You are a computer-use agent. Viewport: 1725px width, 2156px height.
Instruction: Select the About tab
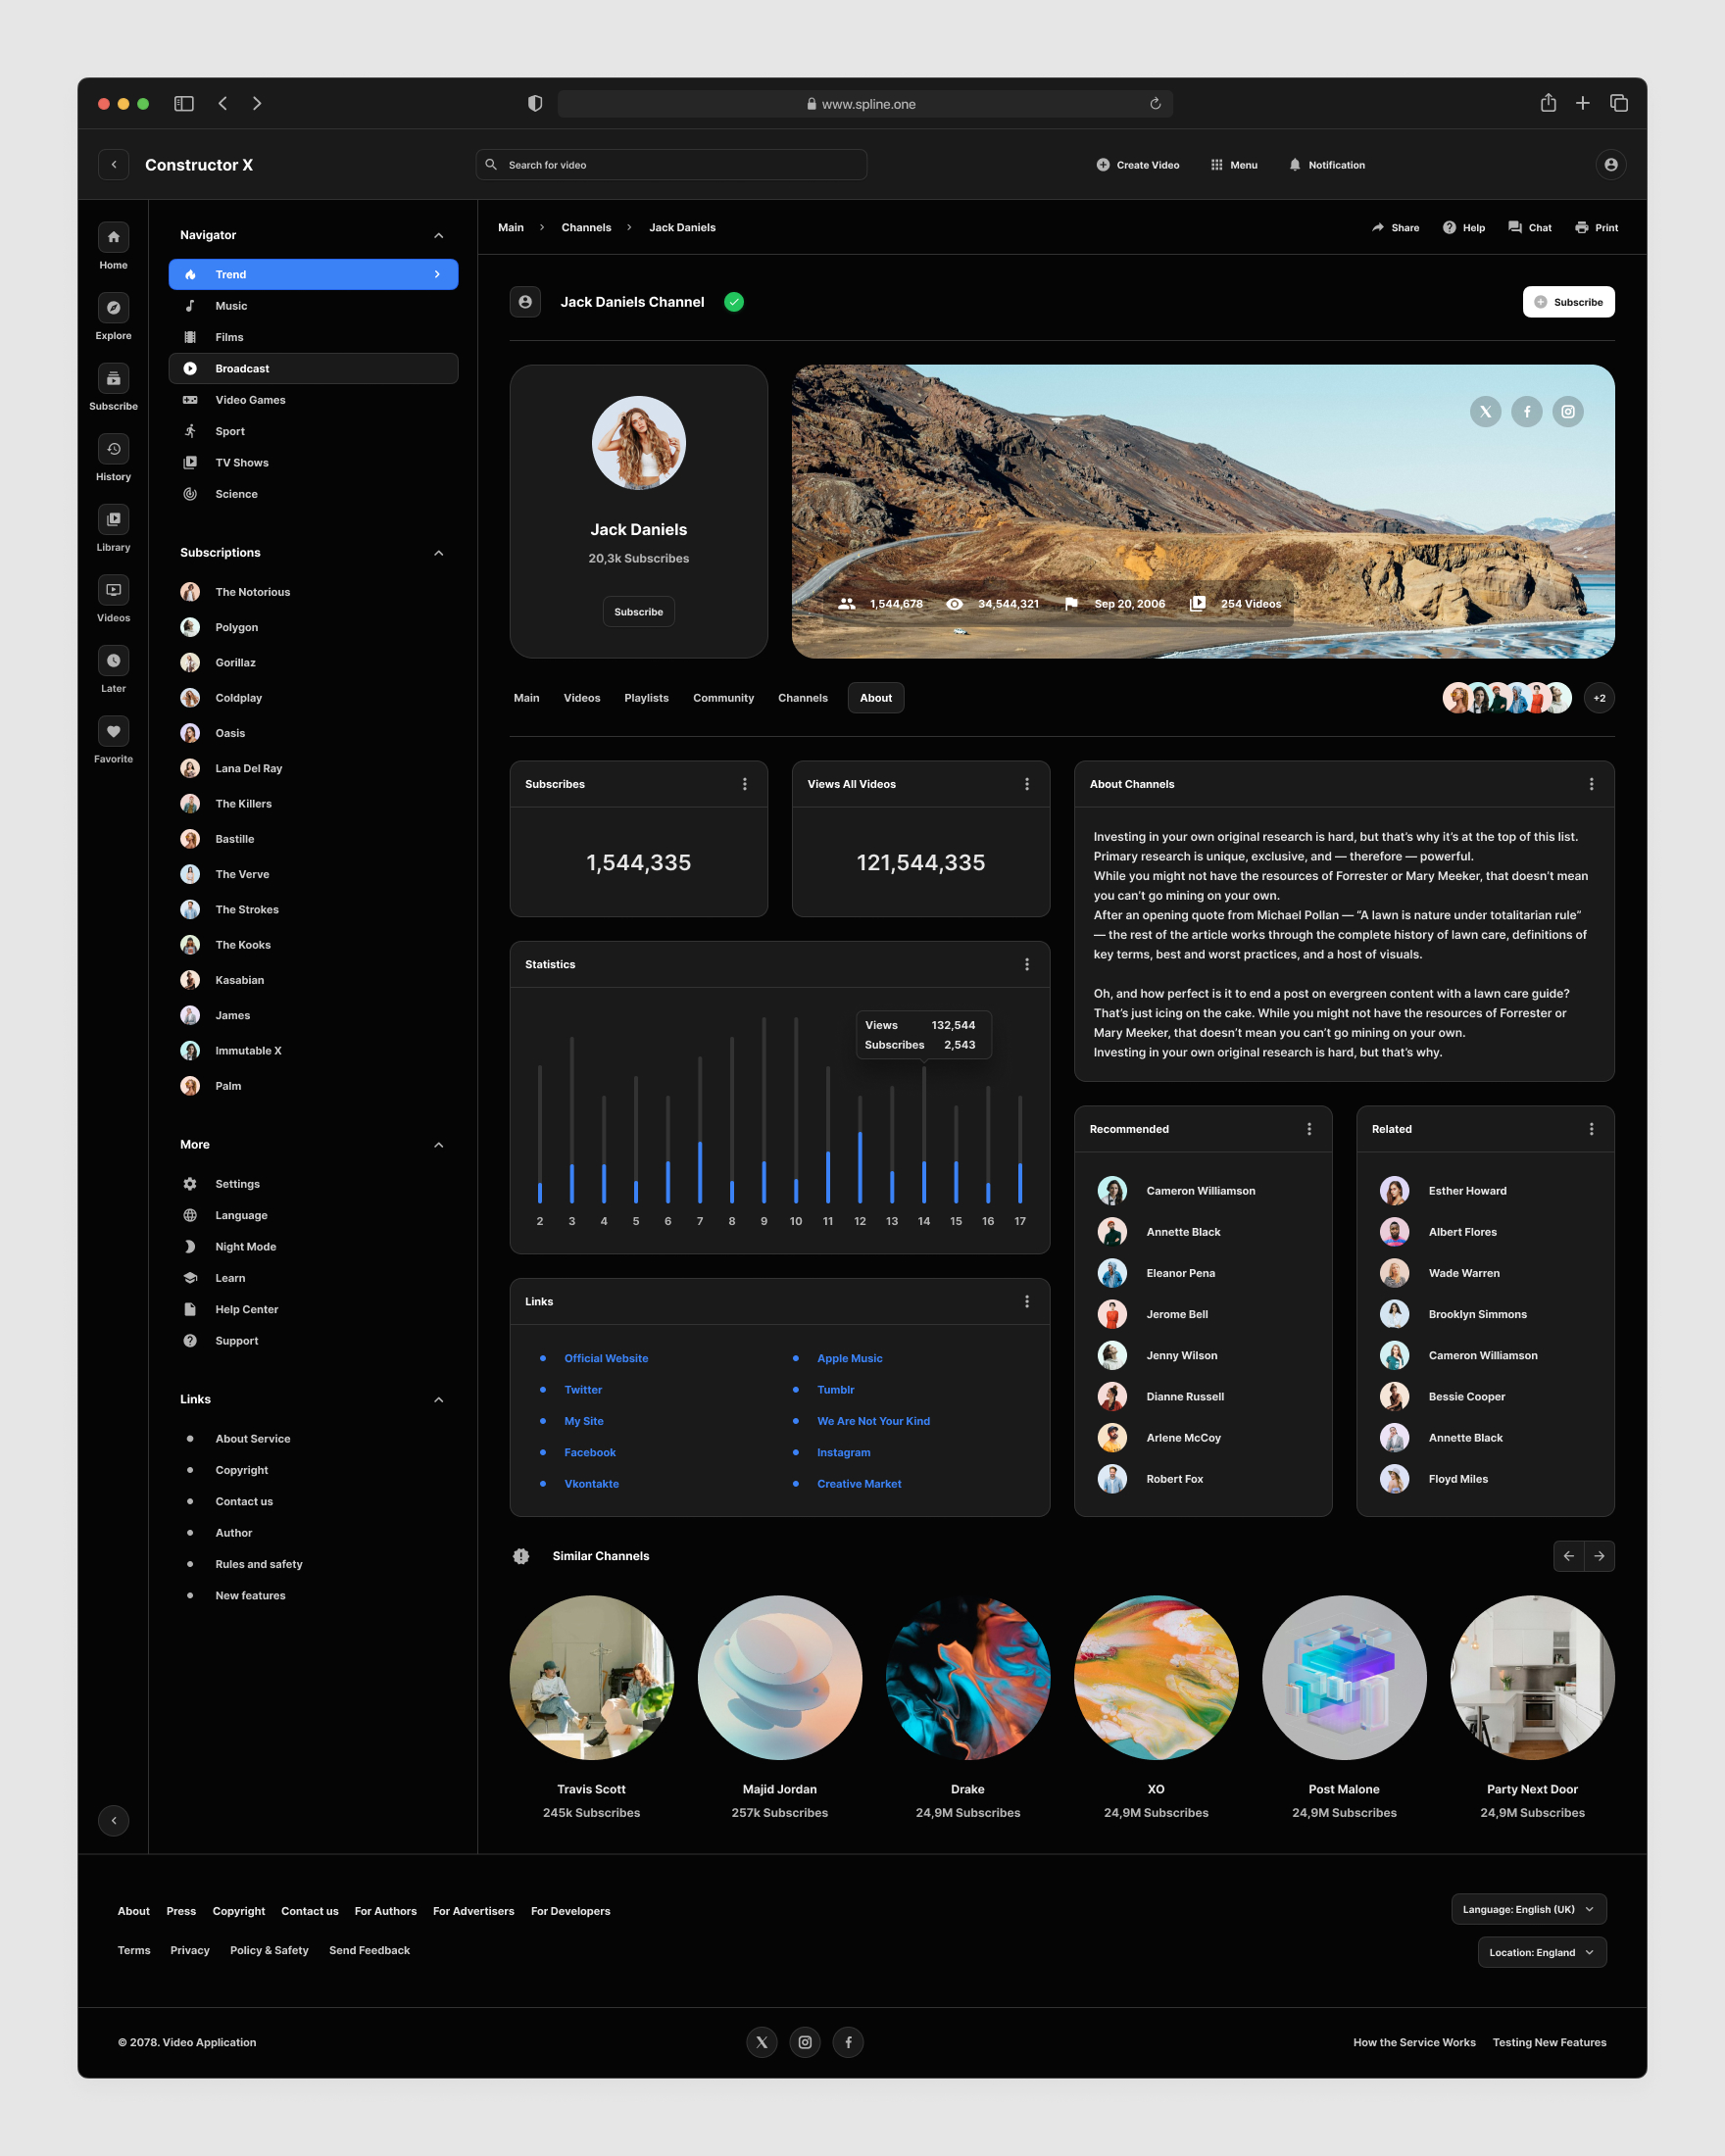coord(876,698)
